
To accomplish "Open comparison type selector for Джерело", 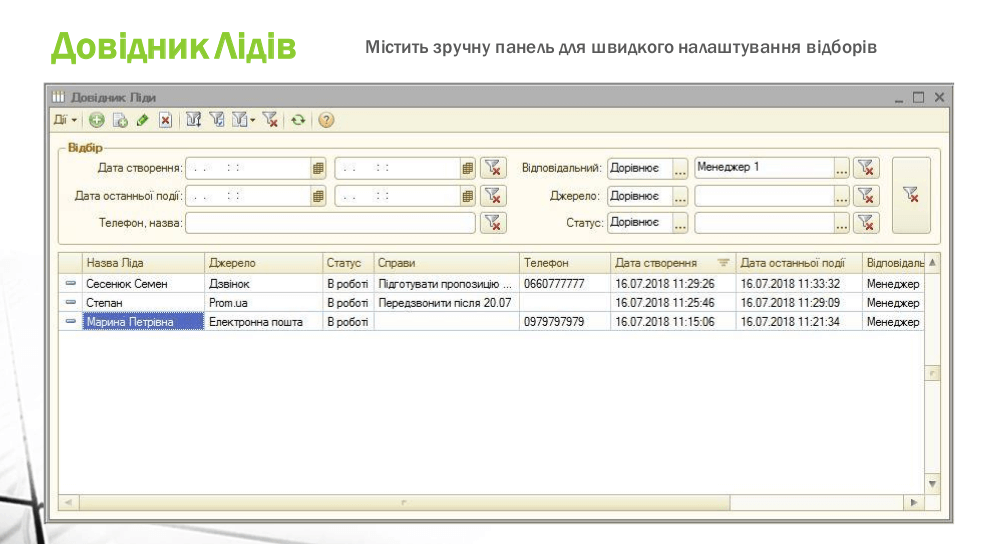I will click(680, 196).
